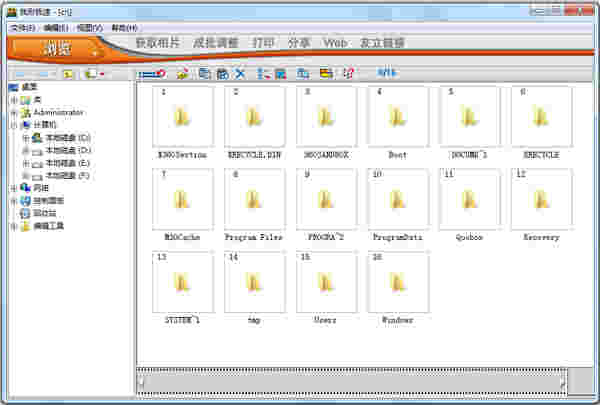Switch to the 成批调整 tab
This screenshot has height=405, width=600.
[215, 43]
